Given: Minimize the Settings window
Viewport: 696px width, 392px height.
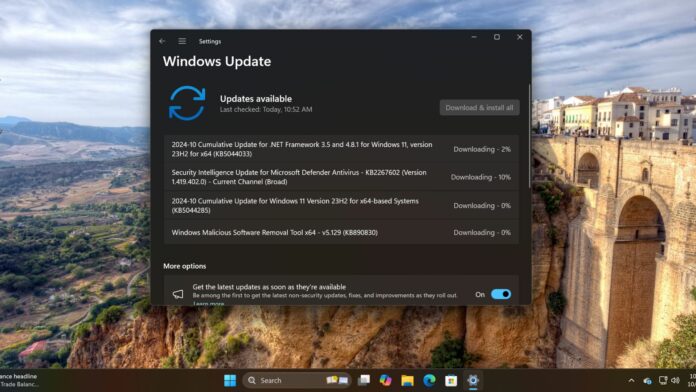Looking at the screenshot, I should 474,37.
